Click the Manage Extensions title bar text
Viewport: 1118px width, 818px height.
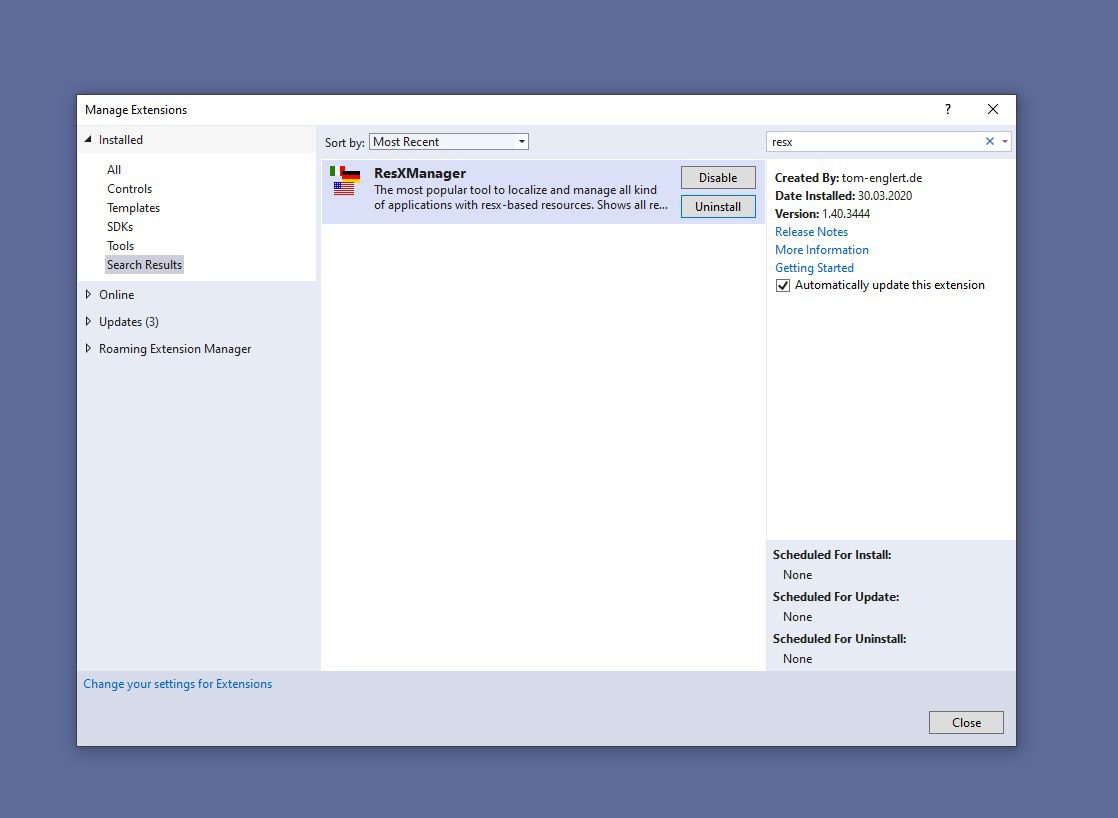135,110
